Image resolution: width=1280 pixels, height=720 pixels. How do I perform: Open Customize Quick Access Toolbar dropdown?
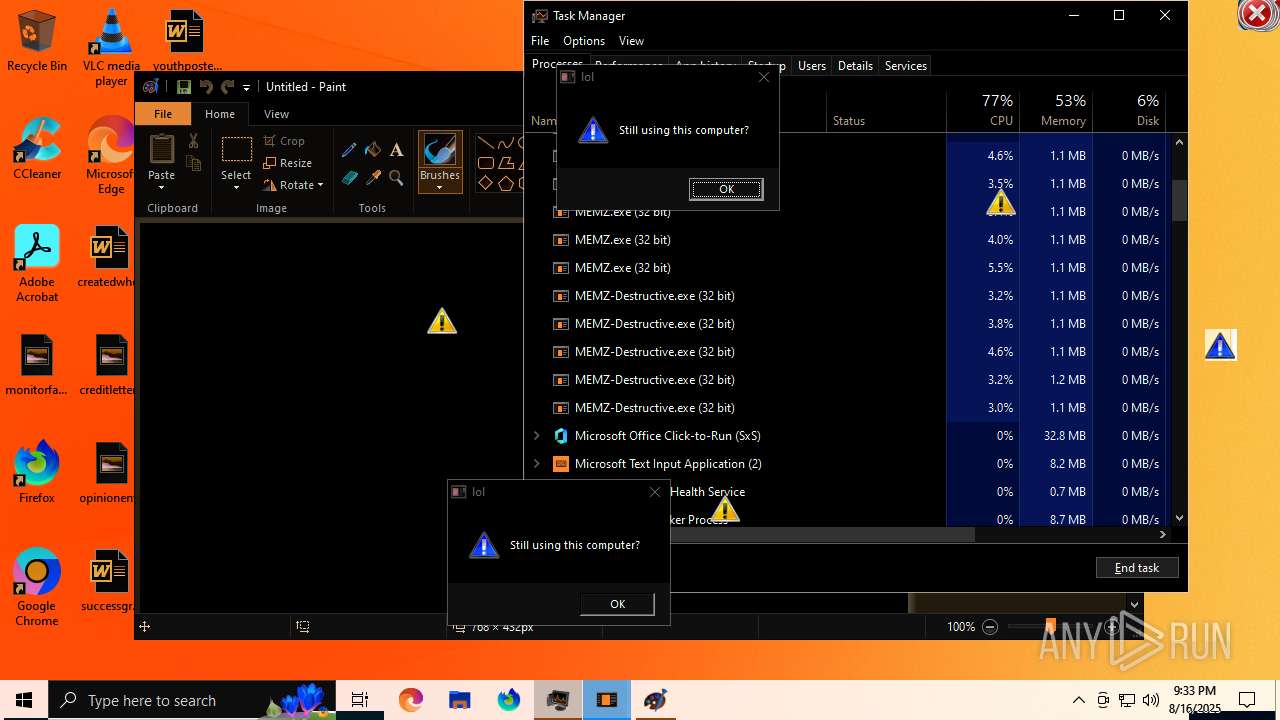(246, 88)
